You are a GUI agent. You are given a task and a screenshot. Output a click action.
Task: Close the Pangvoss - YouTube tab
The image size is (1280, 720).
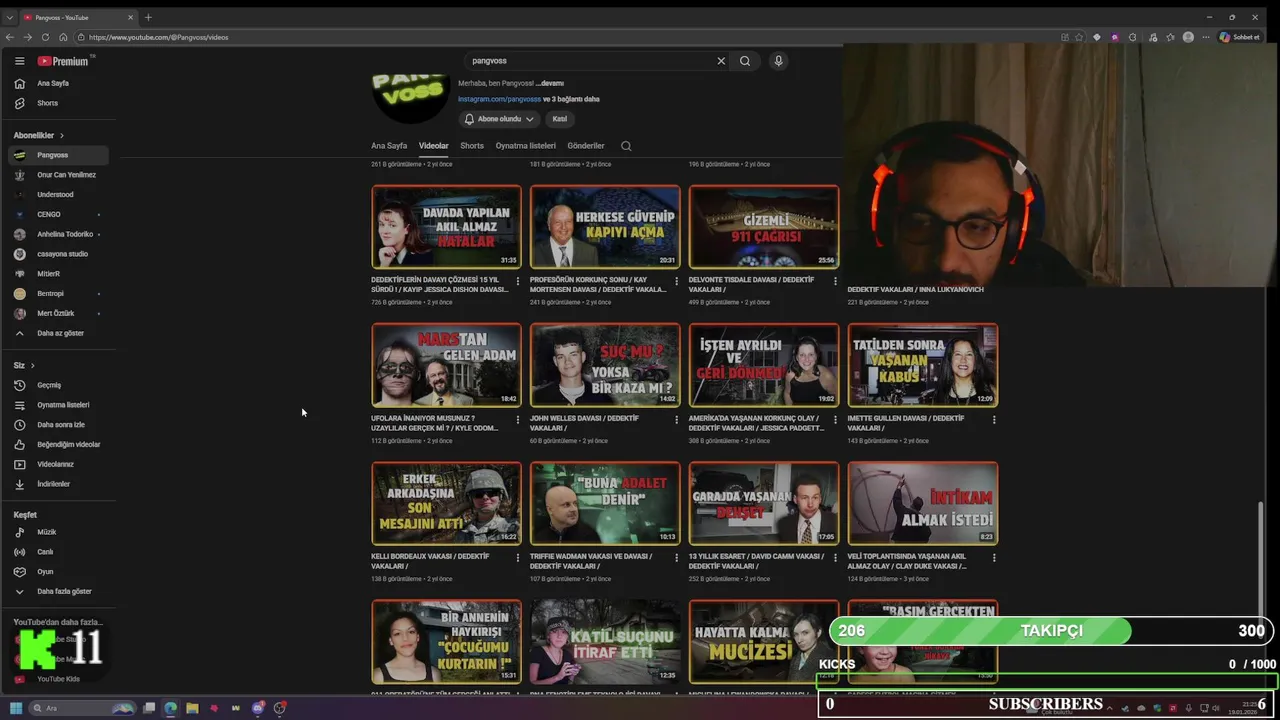(x=131, y=17)
